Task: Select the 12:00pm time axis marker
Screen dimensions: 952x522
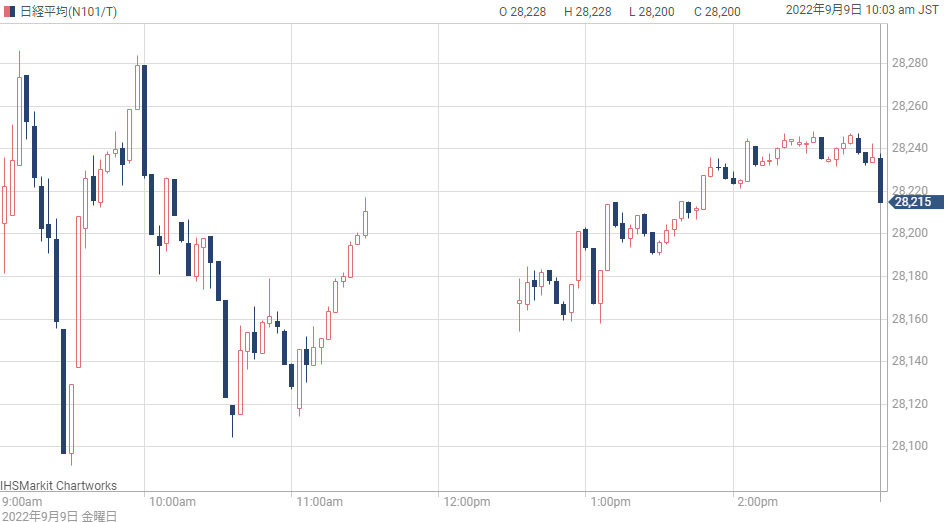Action: (x=466, y=501)
